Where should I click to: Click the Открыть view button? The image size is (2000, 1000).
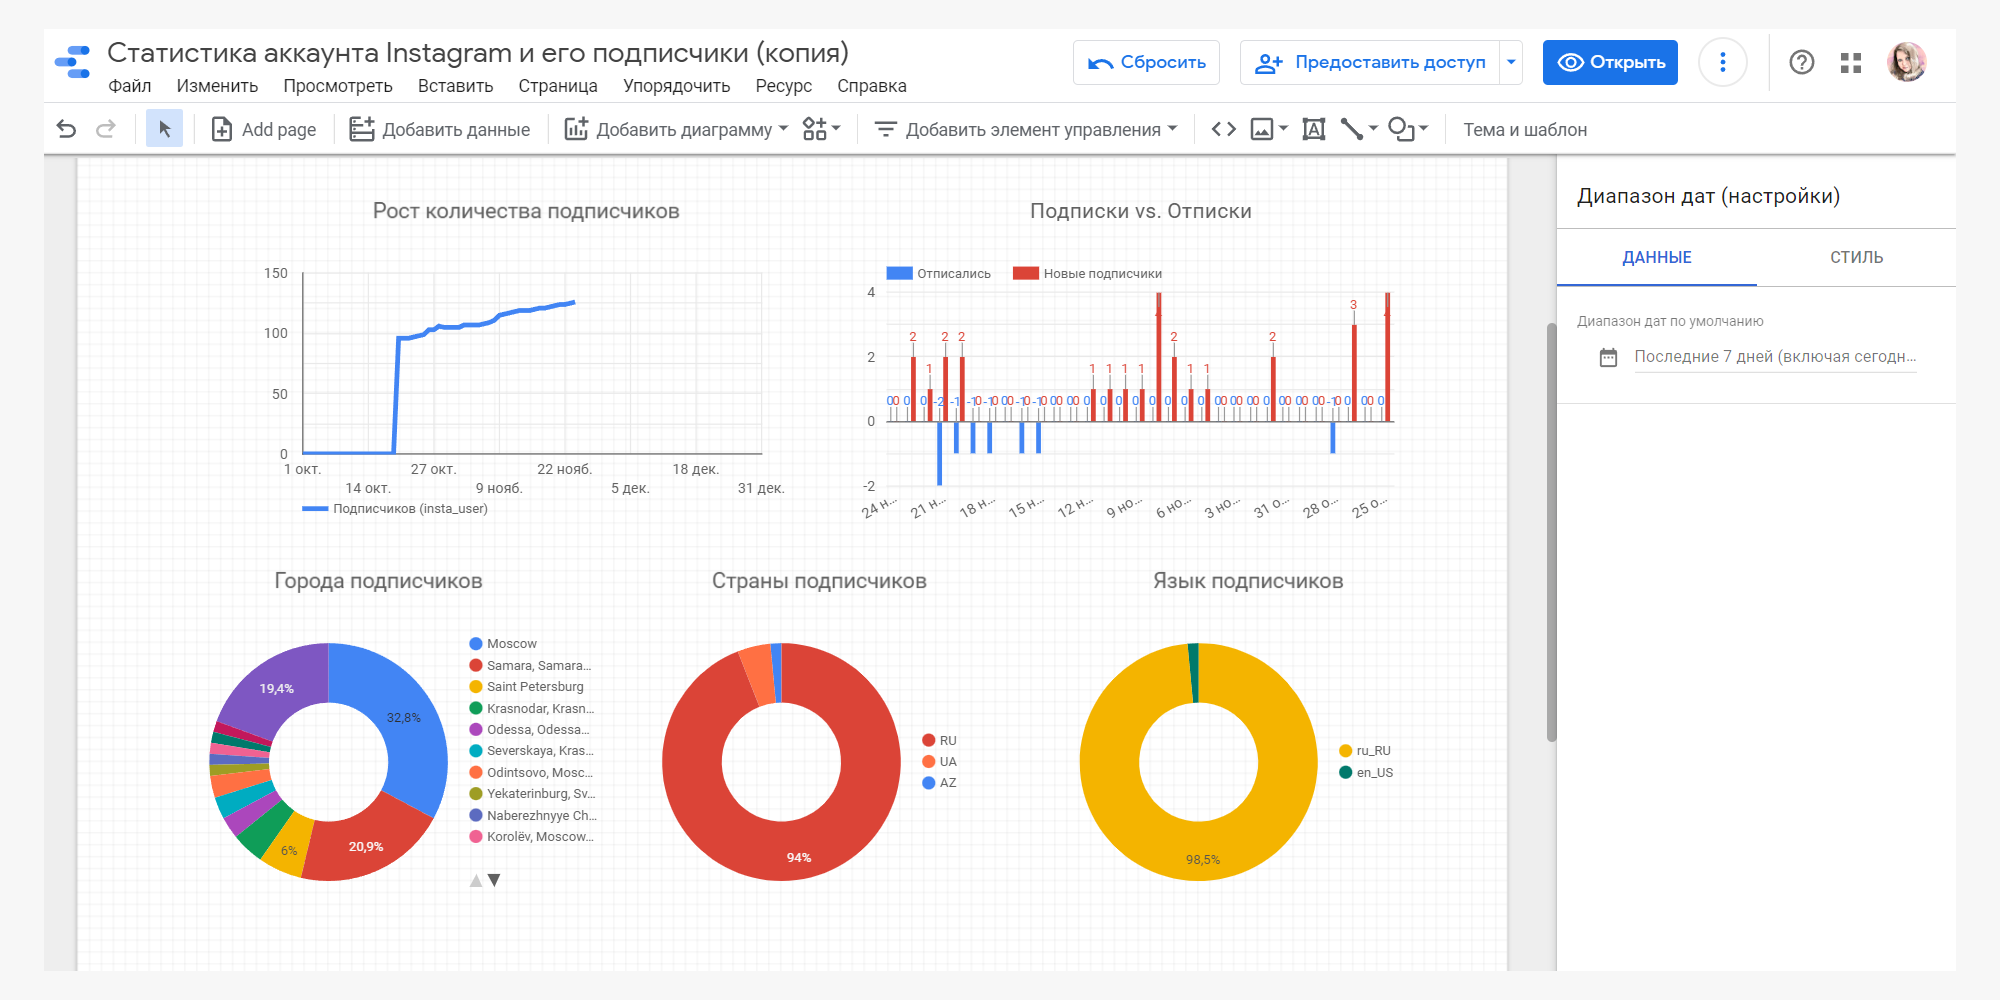(x=1610, y=63)
